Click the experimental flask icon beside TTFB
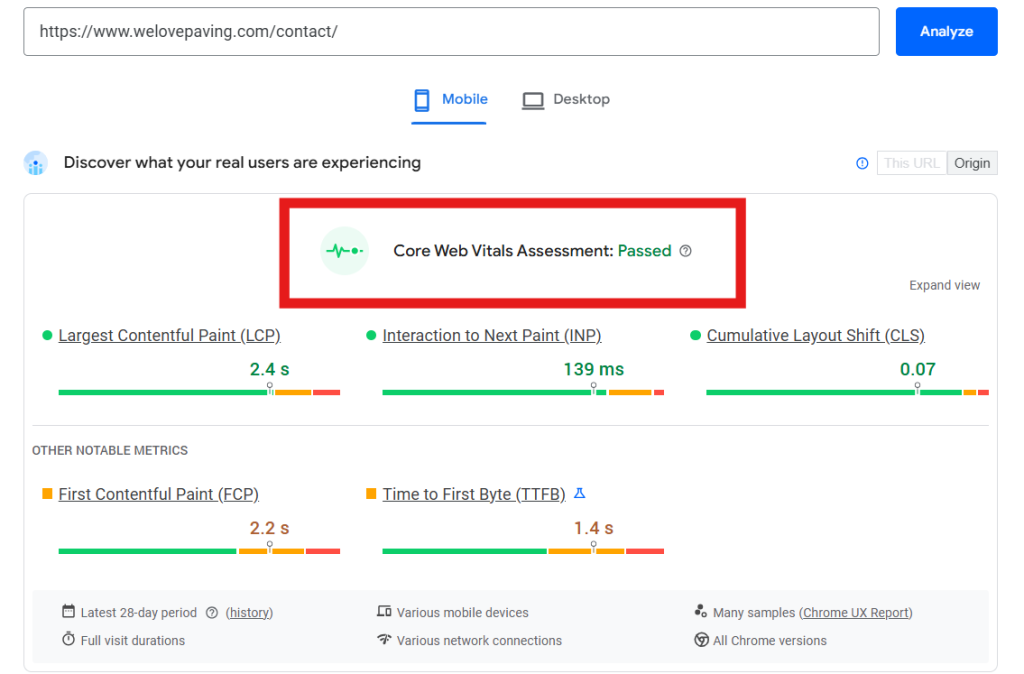The width and height of the screenshot is (1024, 674). (x=579, y=494)
